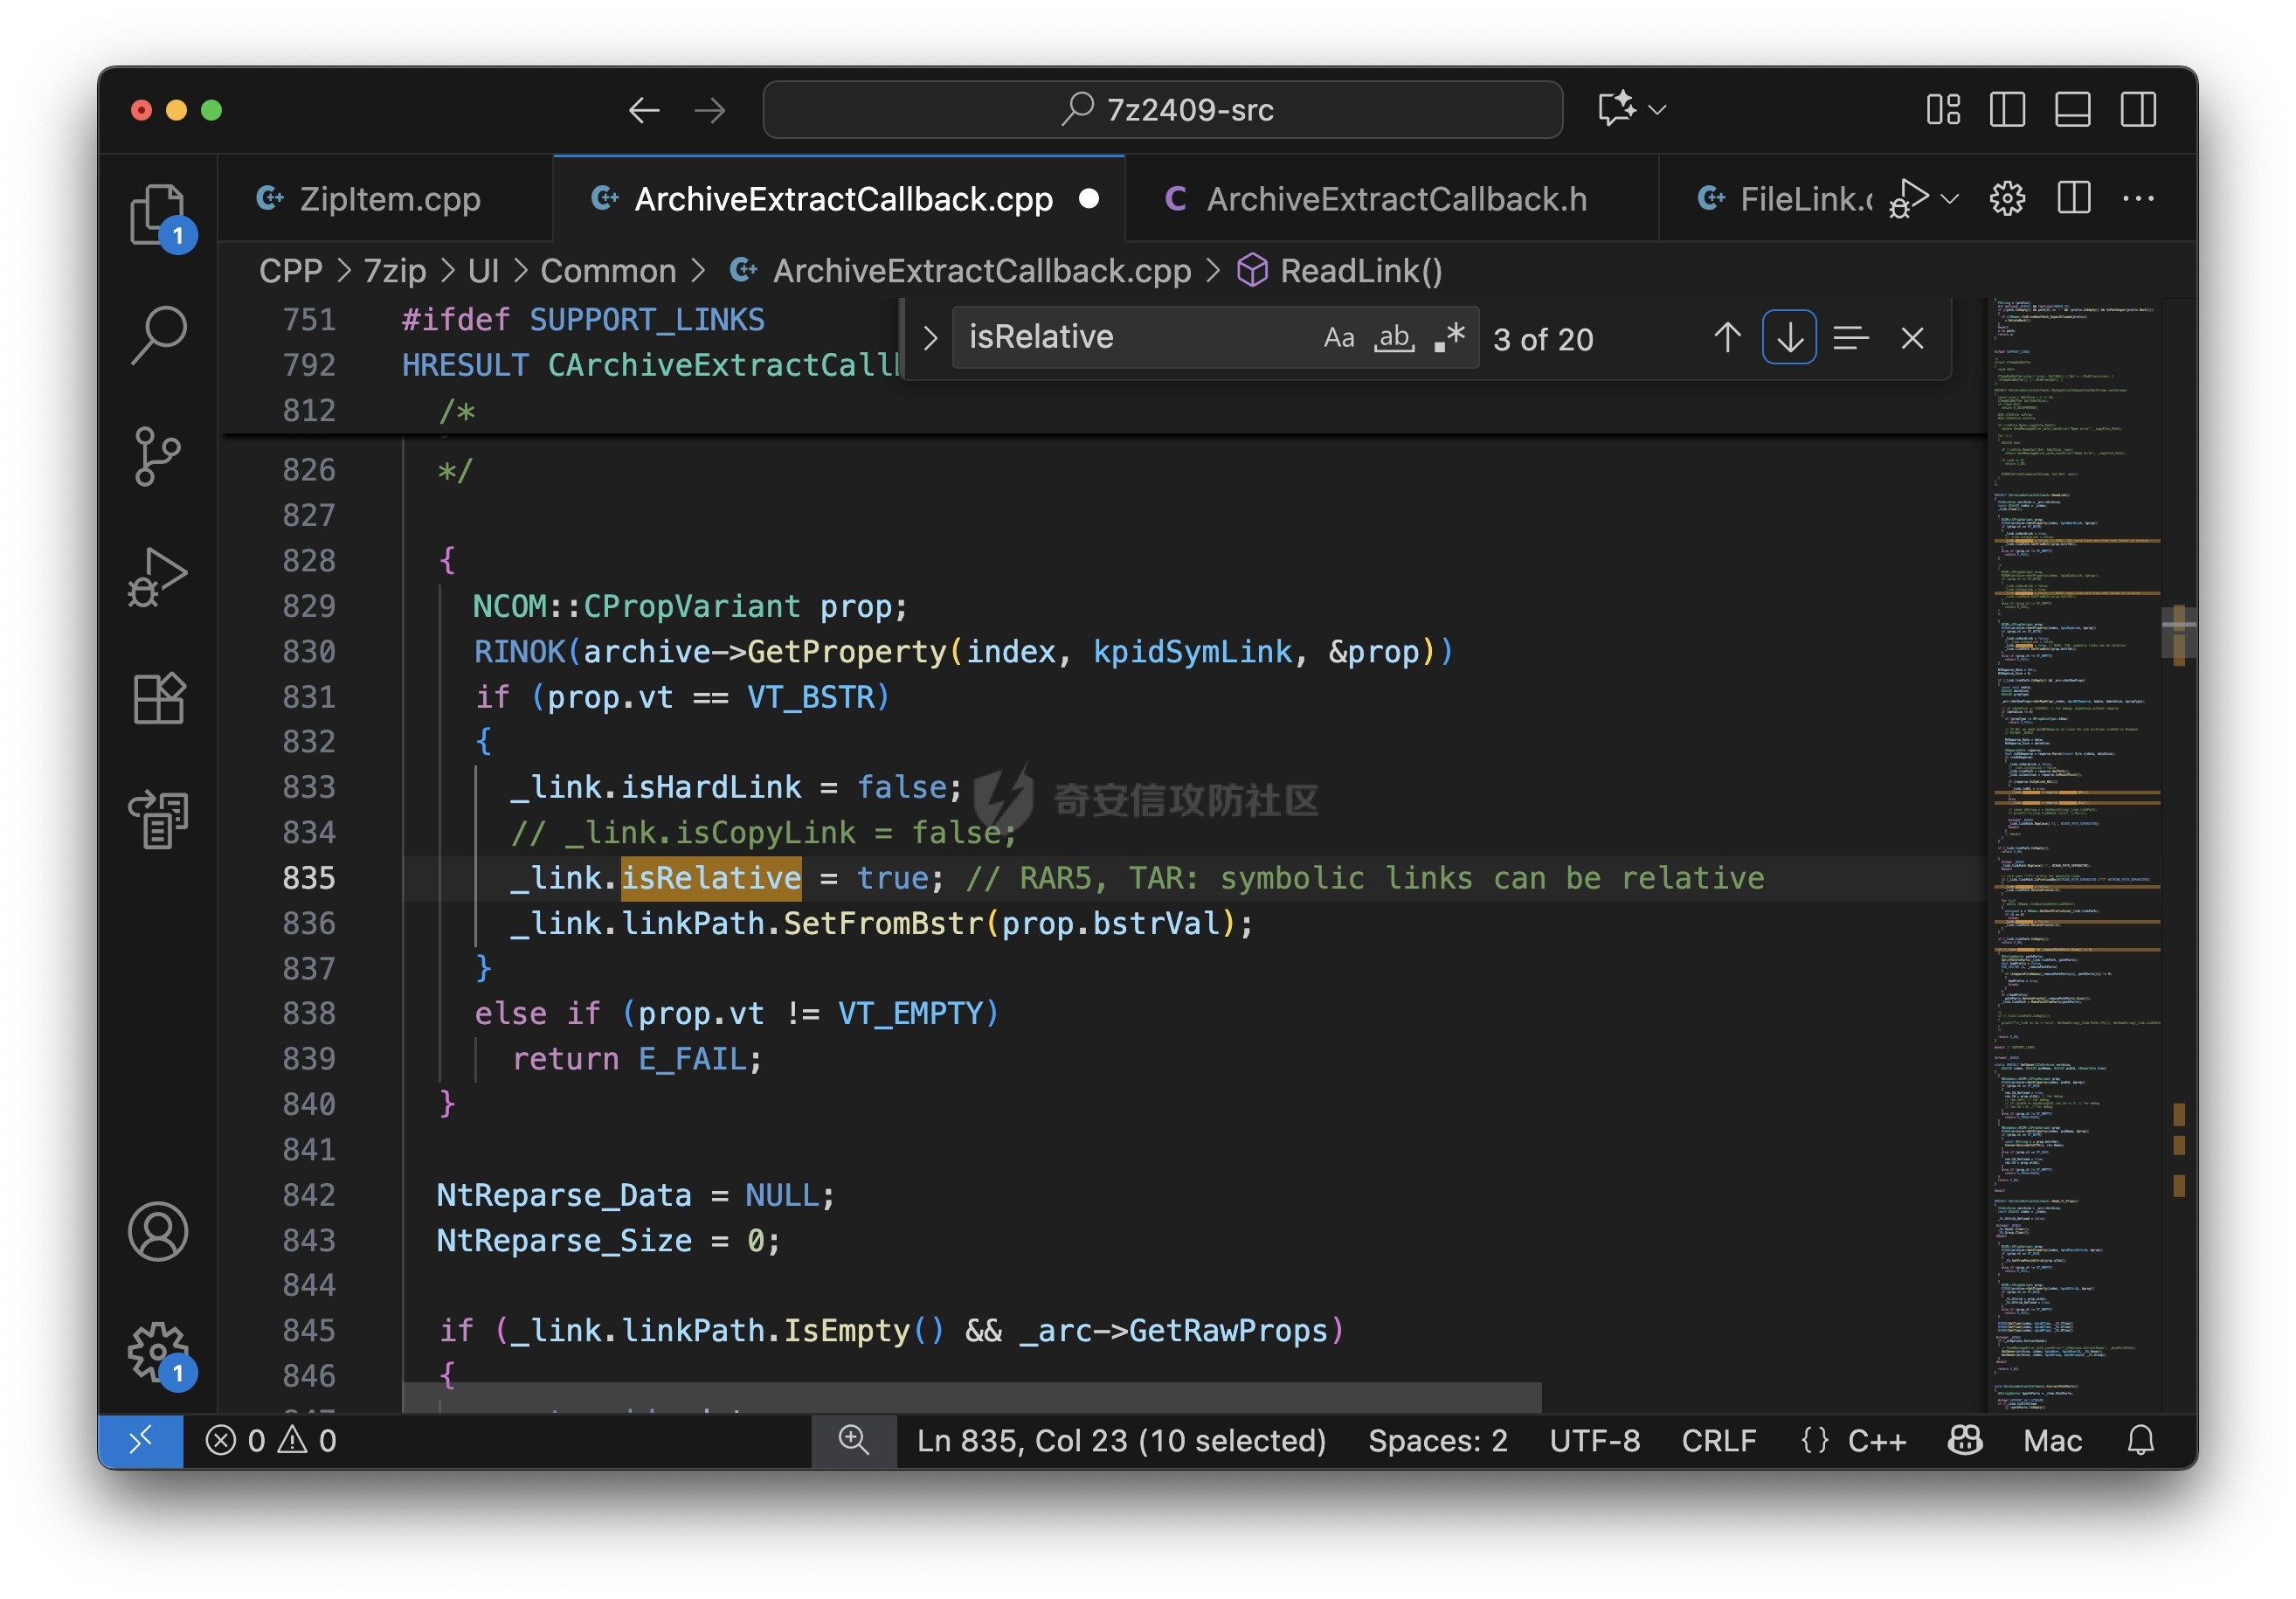Toggle Match Whole Word in find widget

(x=1394, y=338)
